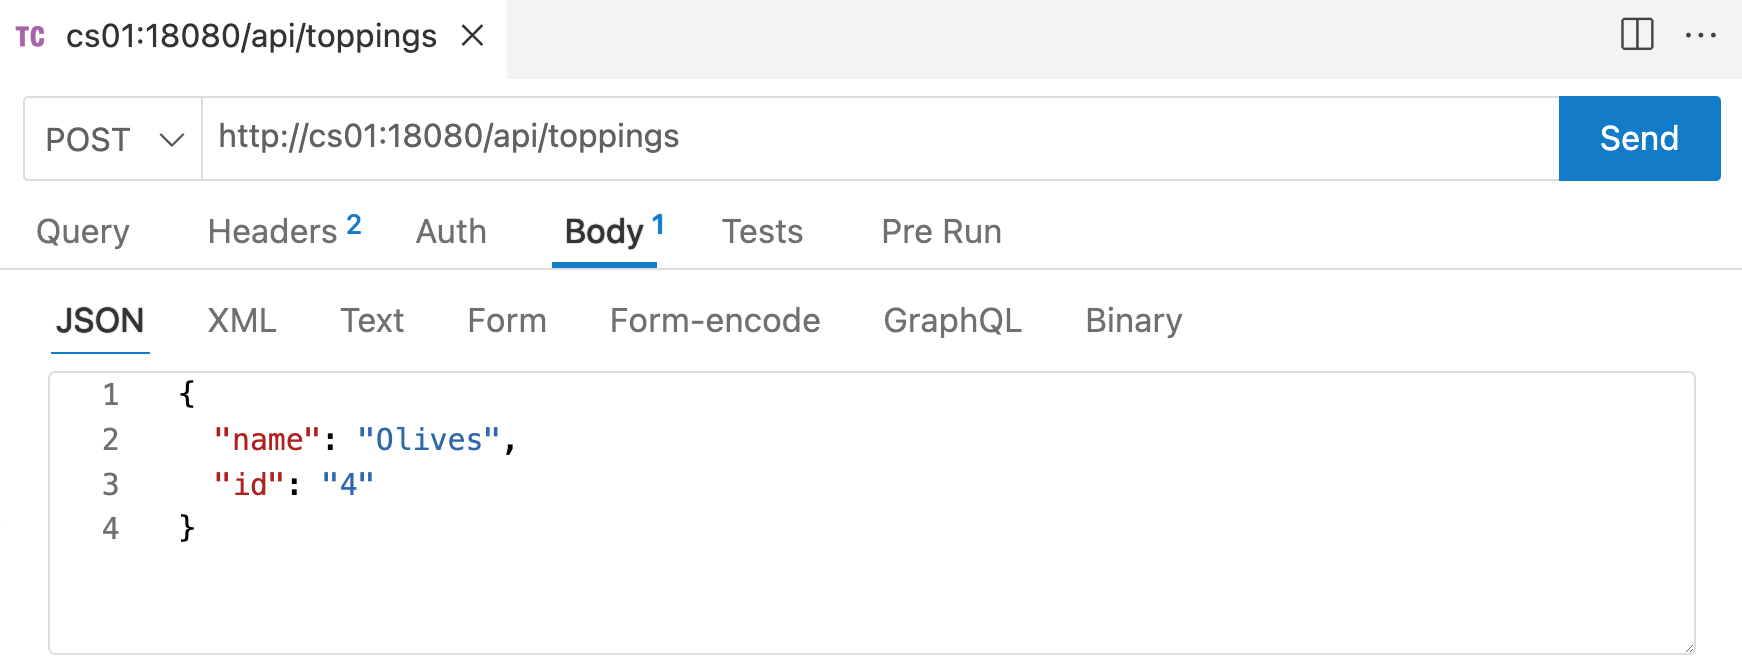Select the Form body type
The image size is (1742, 664).
coord(507,321)
